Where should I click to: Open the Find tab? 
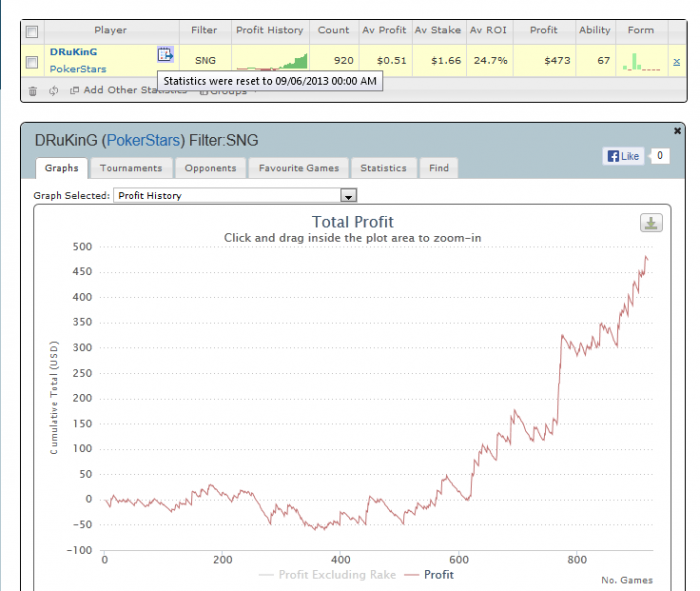[x=439, y=168]
